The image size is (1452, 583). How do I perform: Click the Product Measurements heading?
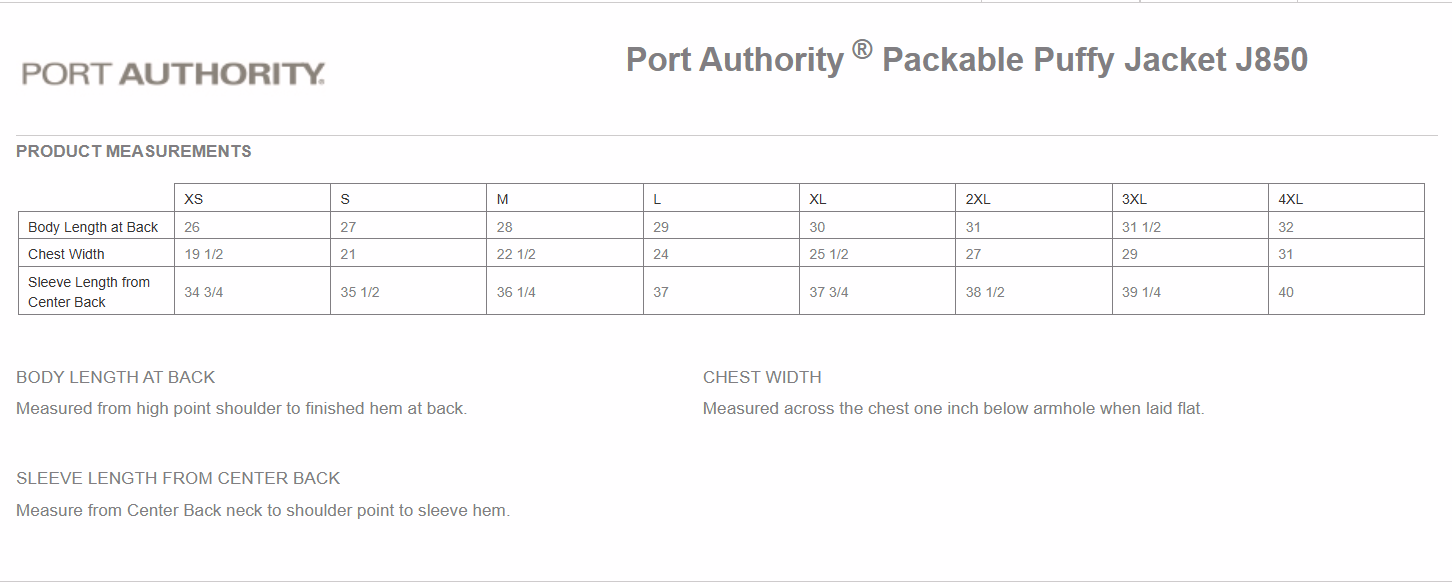134,152
